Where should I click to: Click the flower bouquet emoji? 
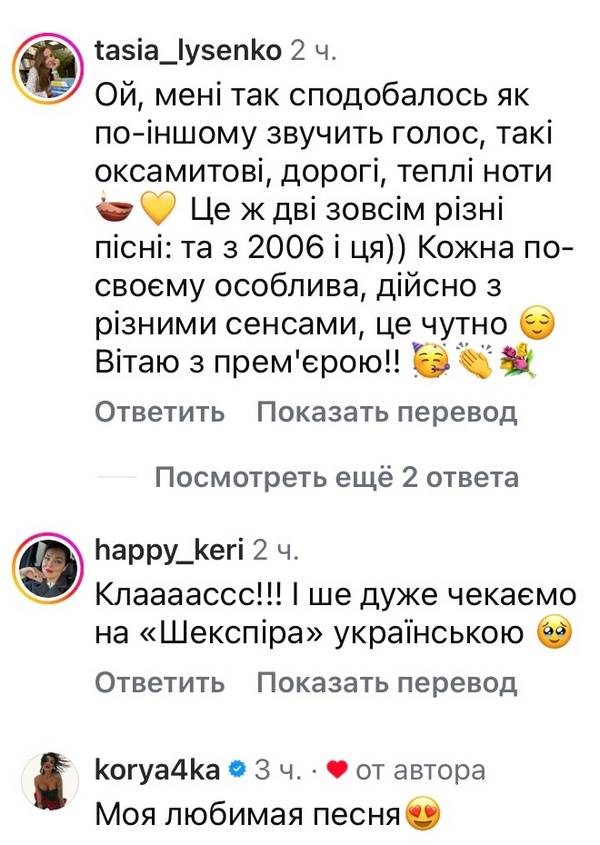[519, 362]
